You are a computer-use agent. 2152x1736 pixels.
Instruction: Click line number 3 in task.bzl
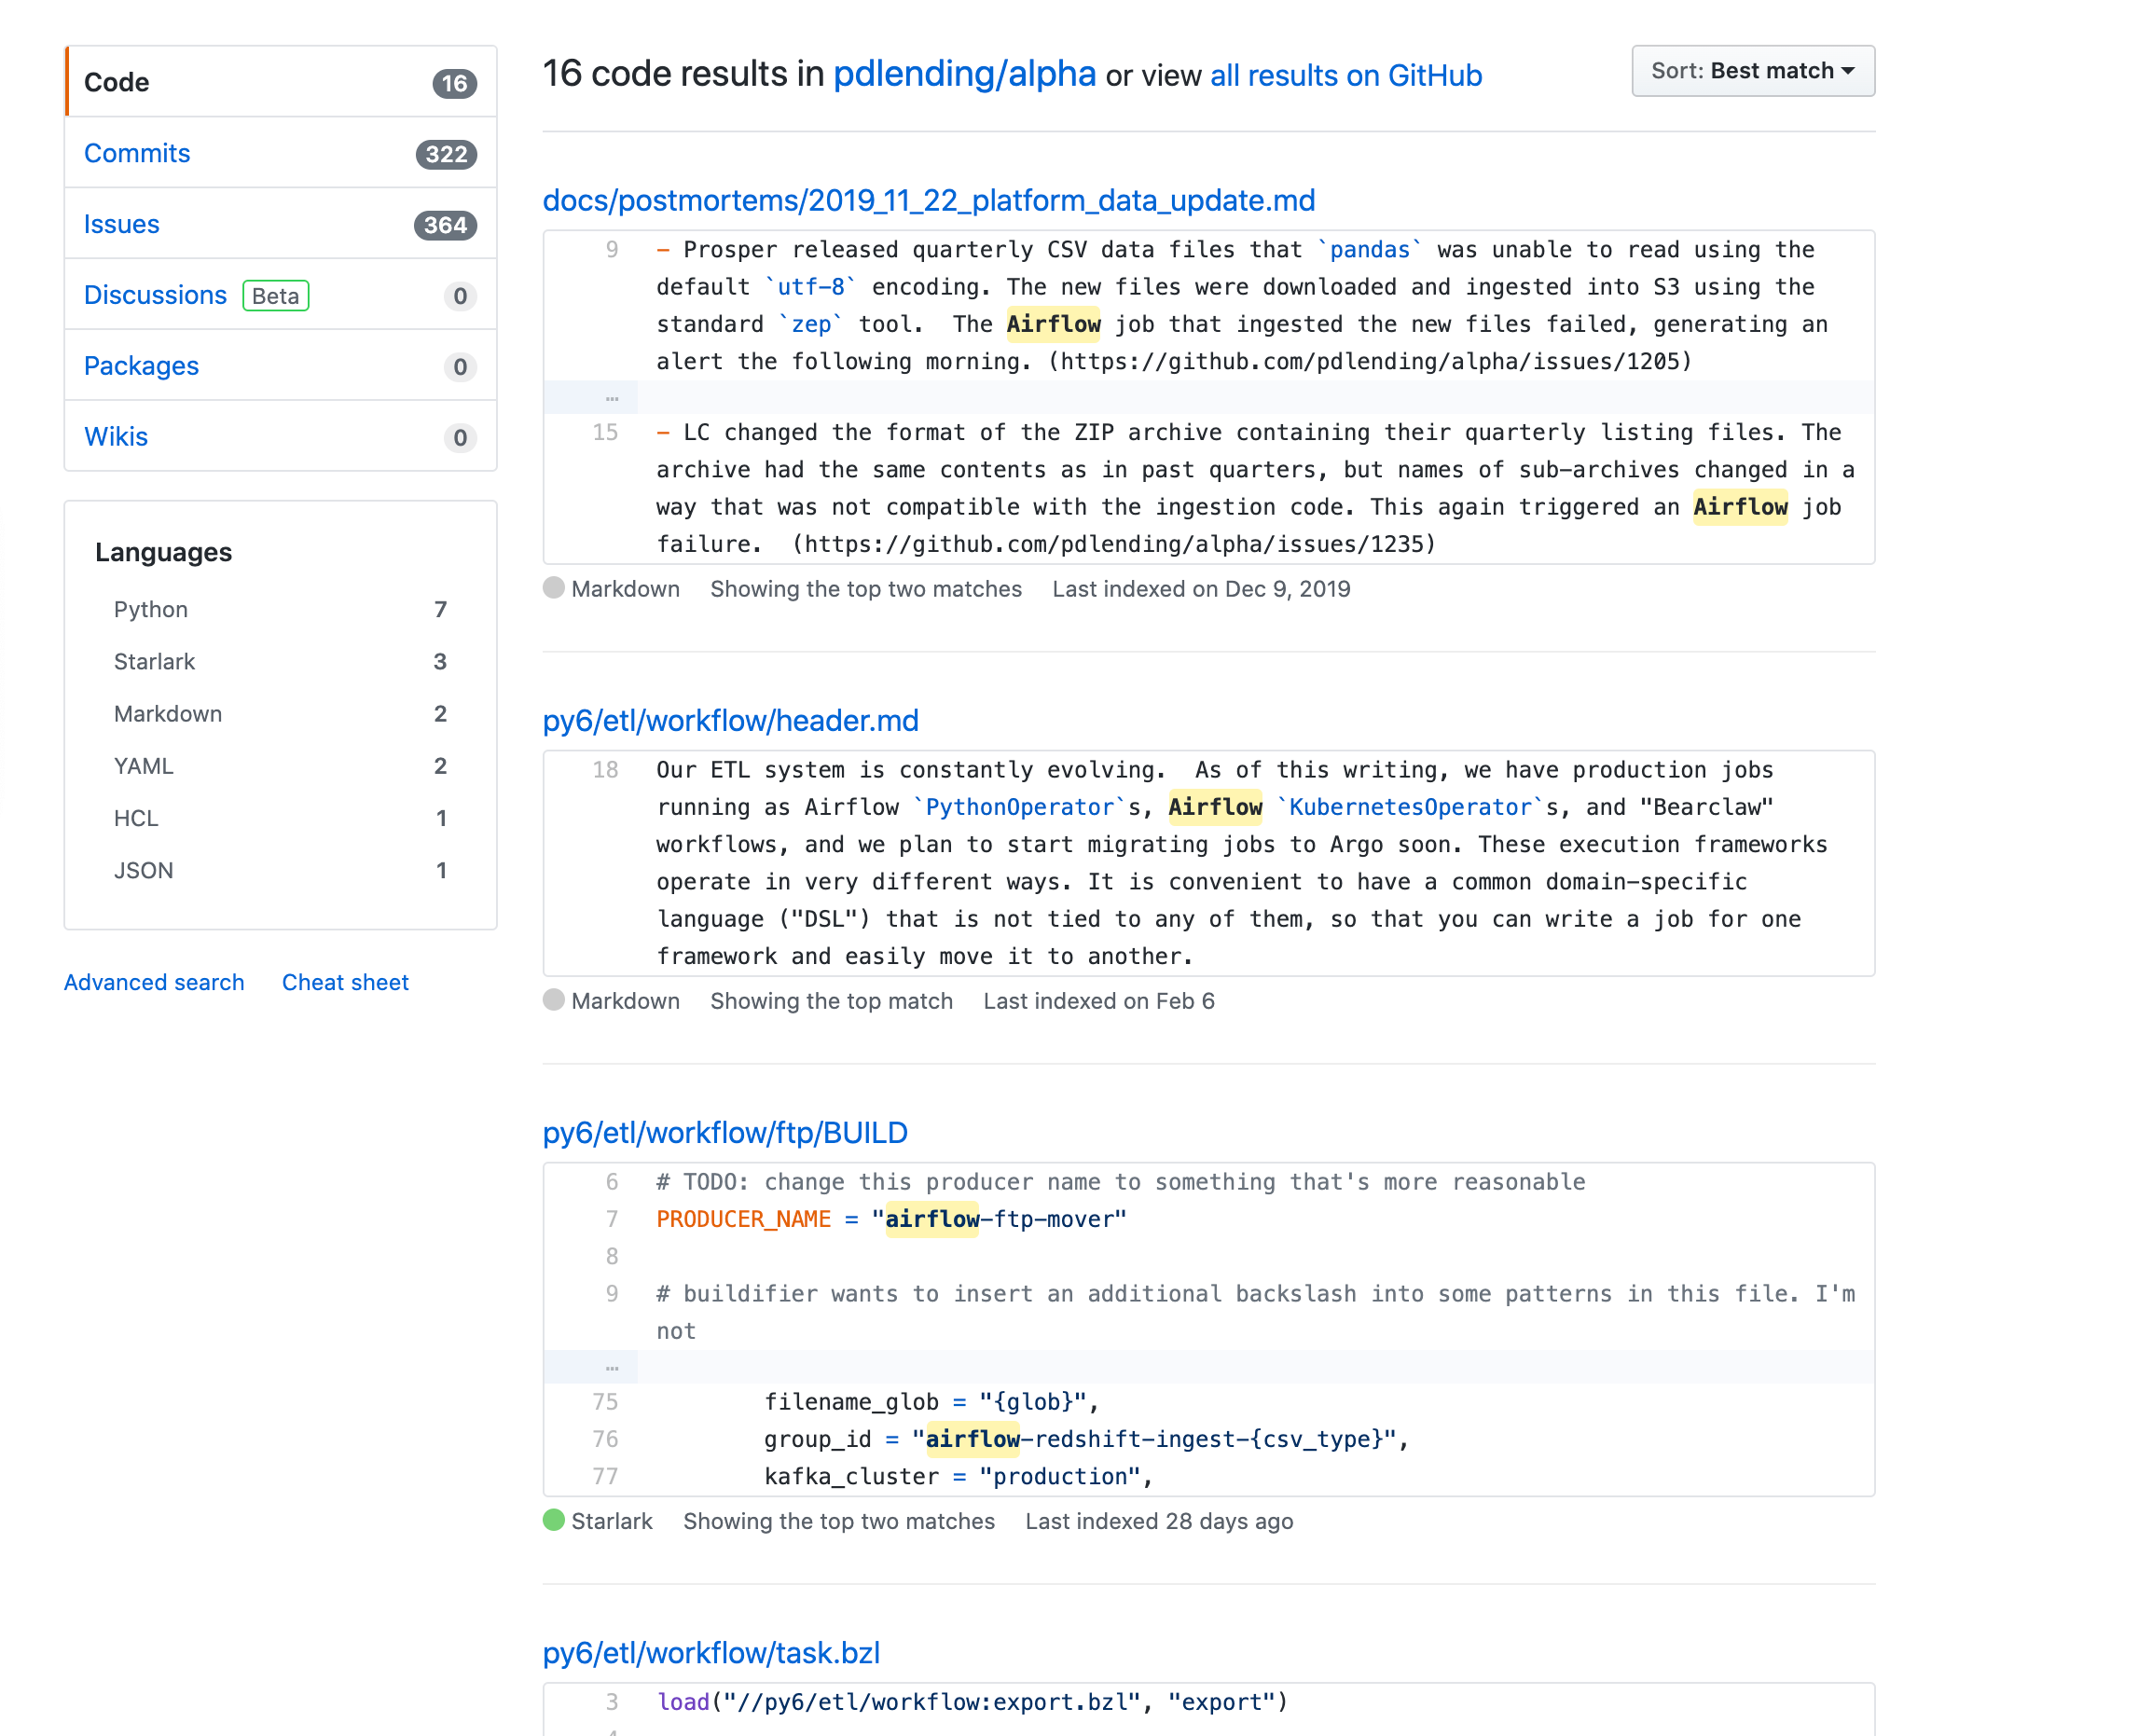tap(612, 1702)
